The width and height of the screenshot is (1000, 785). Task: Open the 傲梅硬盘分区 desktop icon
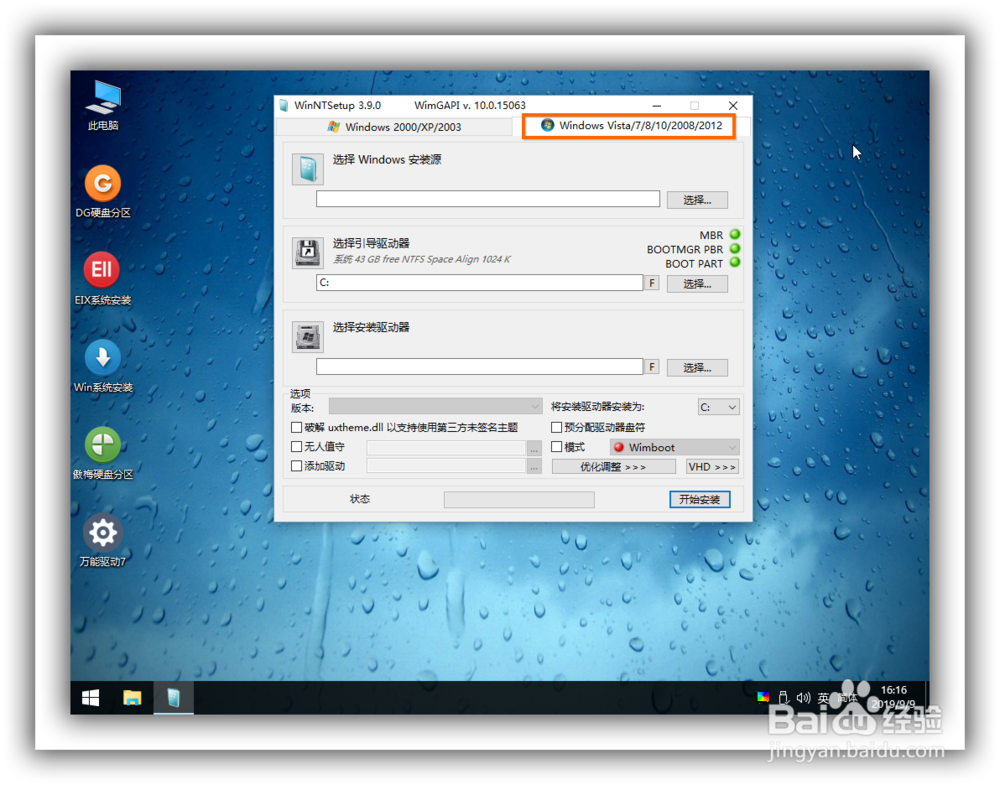(103, 453)
